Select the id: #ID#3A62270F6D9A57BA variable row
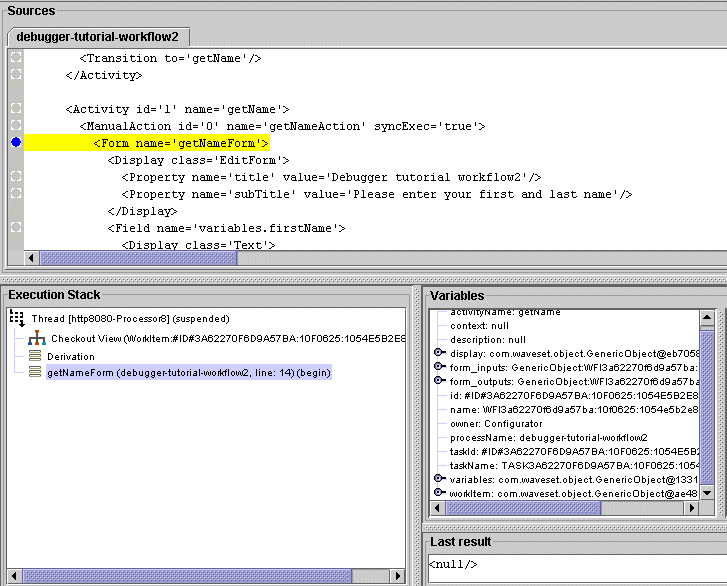 [x=574, y=395]
